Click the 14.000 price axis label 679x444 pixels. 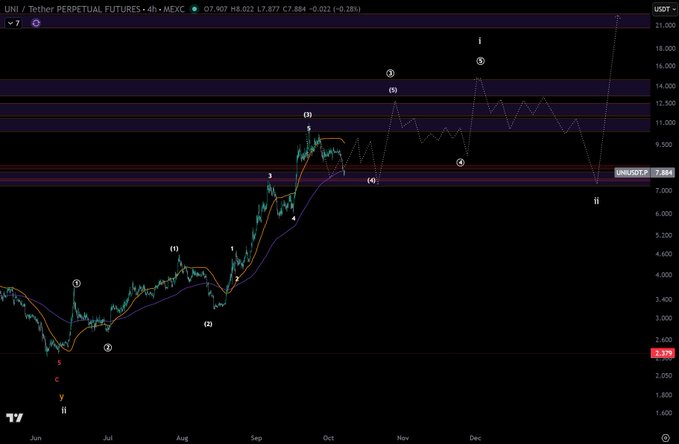tap(665, 86)
